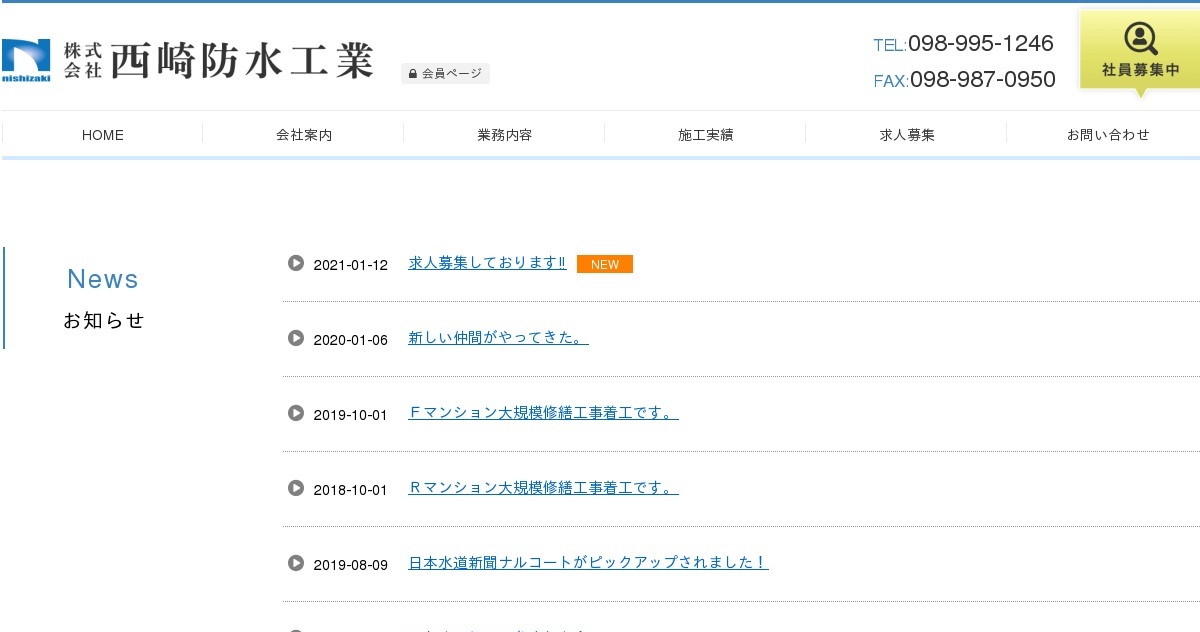Click the blue nishizaki logo icon
Viewport: 1200px width, 632px height.
(26, 61)
